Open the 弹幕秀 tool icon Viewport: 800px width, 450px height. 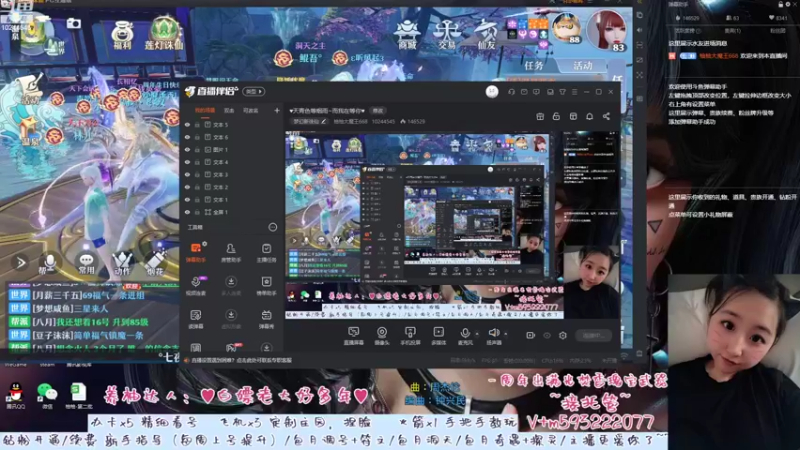click(266, 318)
